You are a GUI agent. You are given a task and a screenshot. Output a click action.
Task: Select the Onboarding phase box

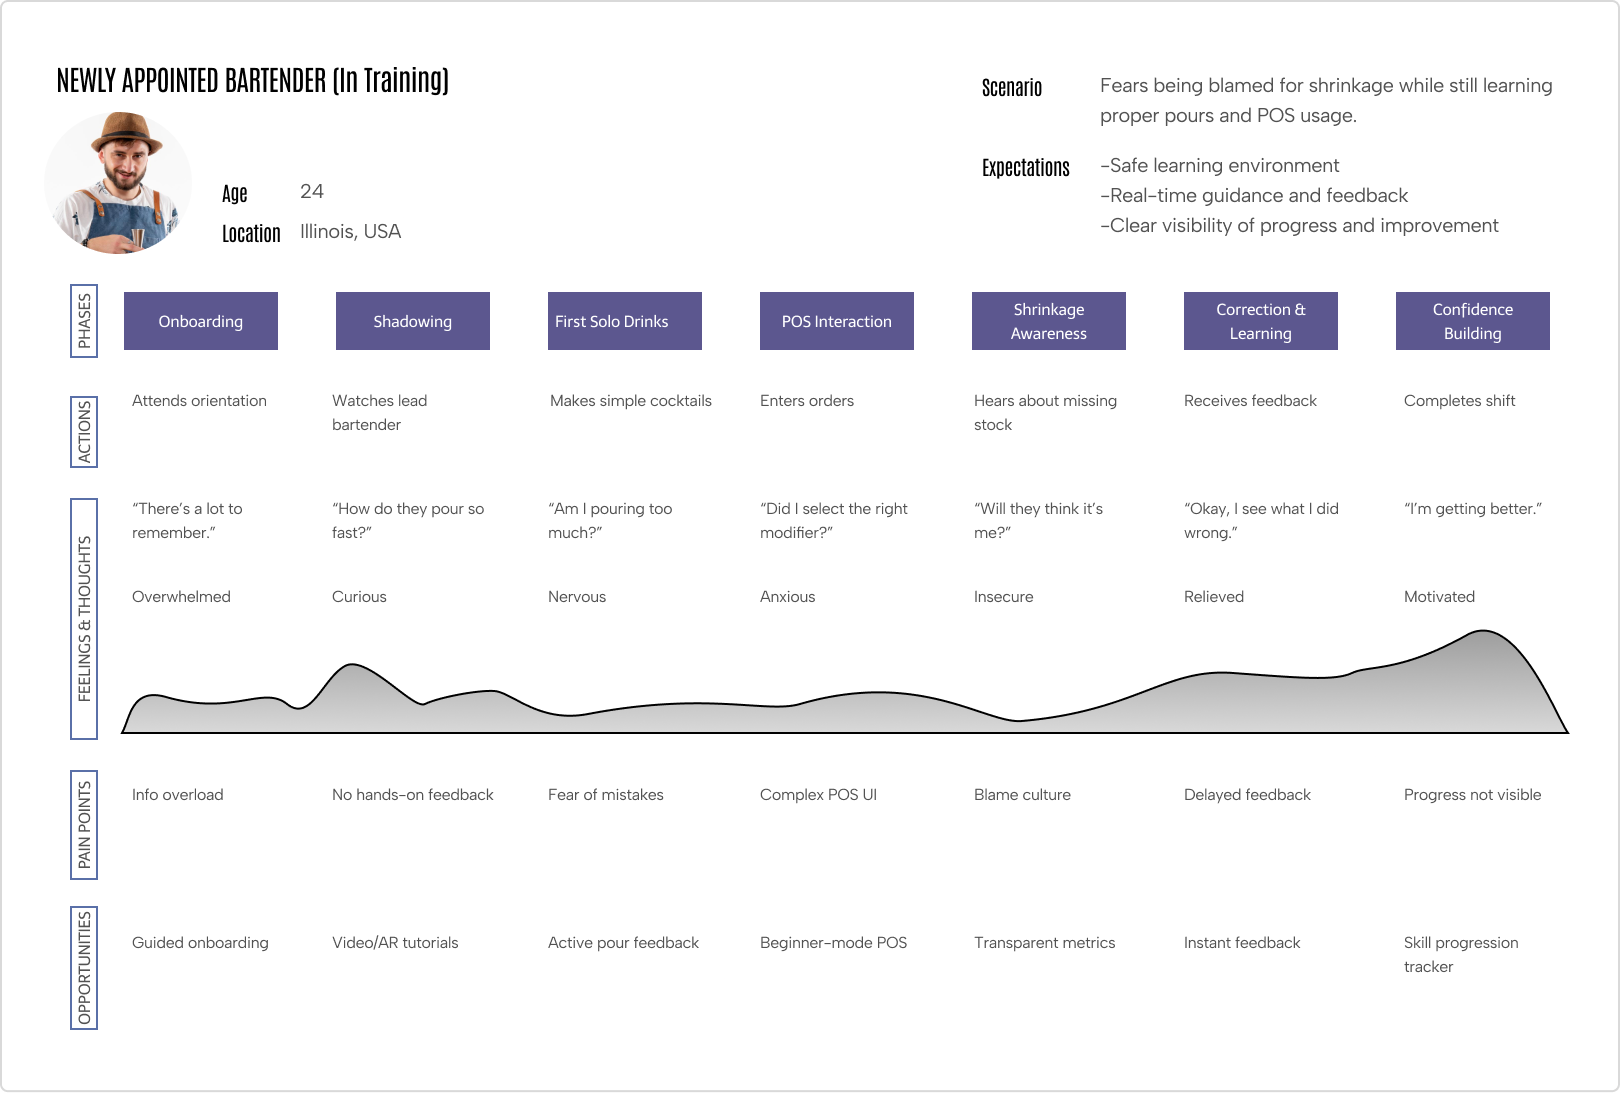click(201, 321)
